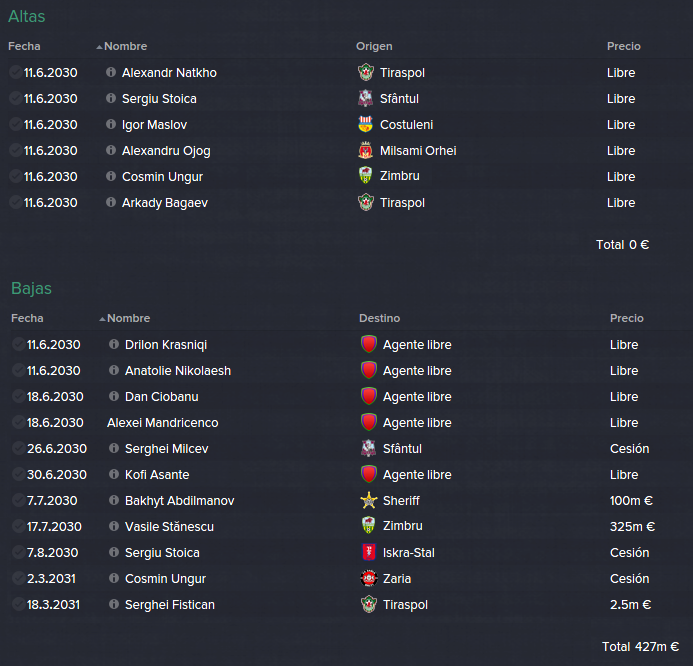Viewport: 693px width, 666px height.
Task: Toggle check circle for Sergiu Stoica signing
Action: (x=15, y=98)
